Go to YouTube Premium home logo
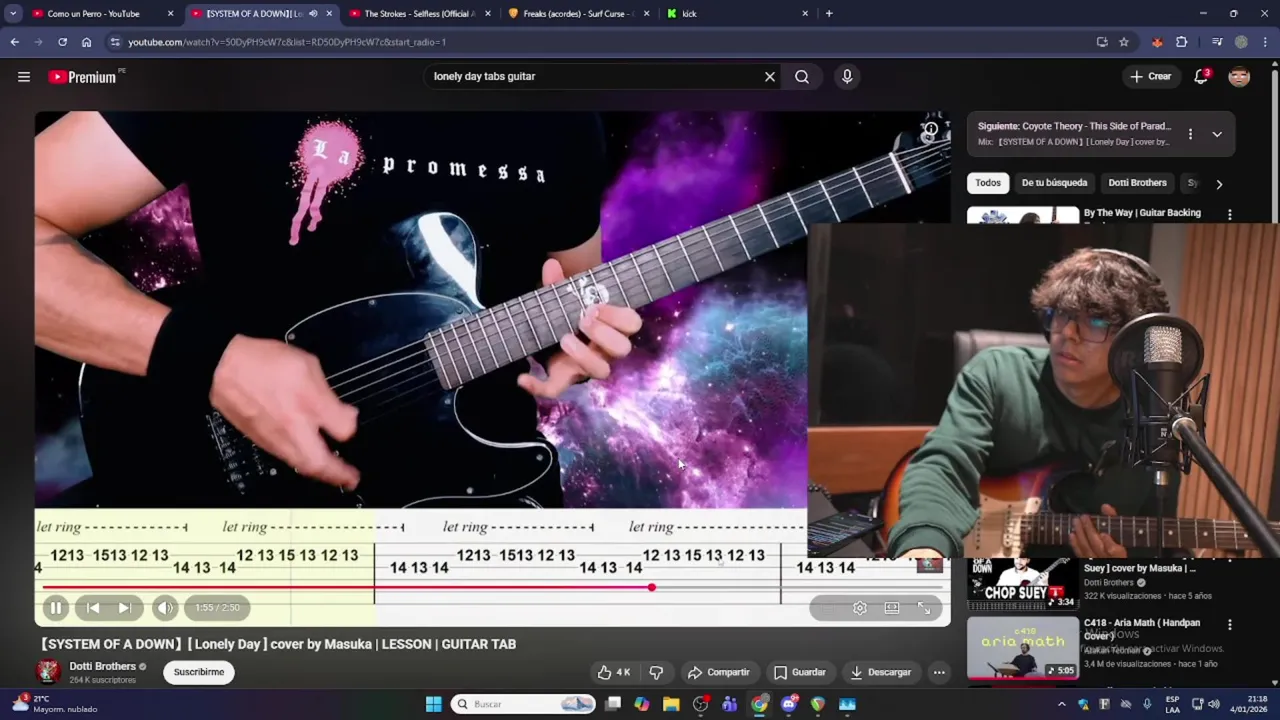 click(x=84, y=76)
